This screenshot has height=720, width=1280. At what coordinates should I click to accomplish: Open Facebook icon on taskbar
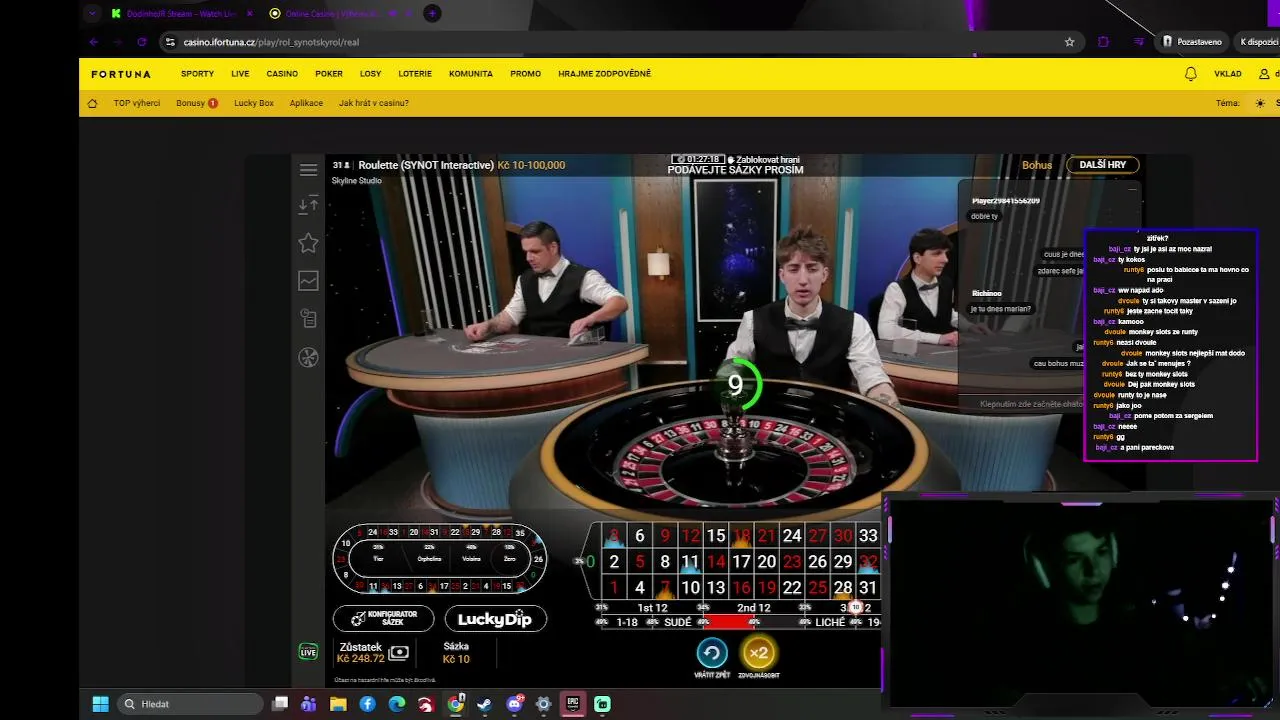[367, 704]
